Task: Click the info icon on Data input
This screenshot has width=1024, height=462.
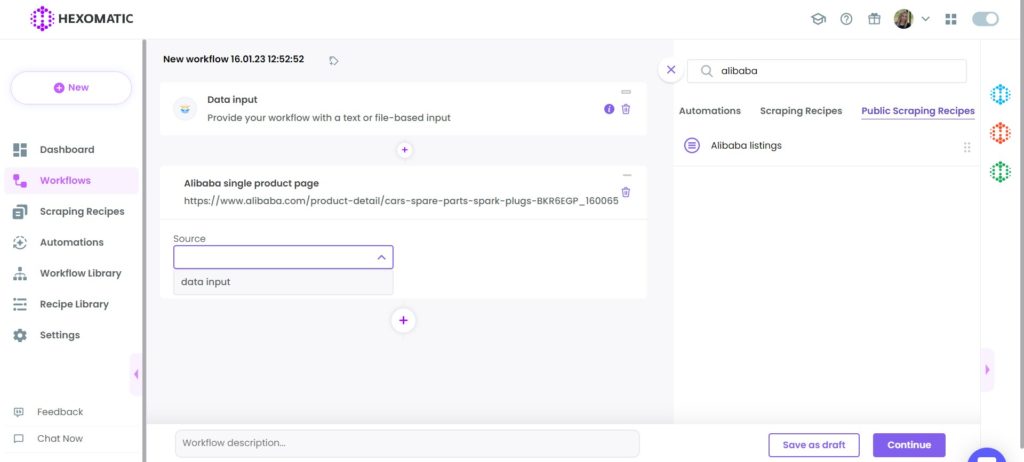Action: (x=609, y=109)
